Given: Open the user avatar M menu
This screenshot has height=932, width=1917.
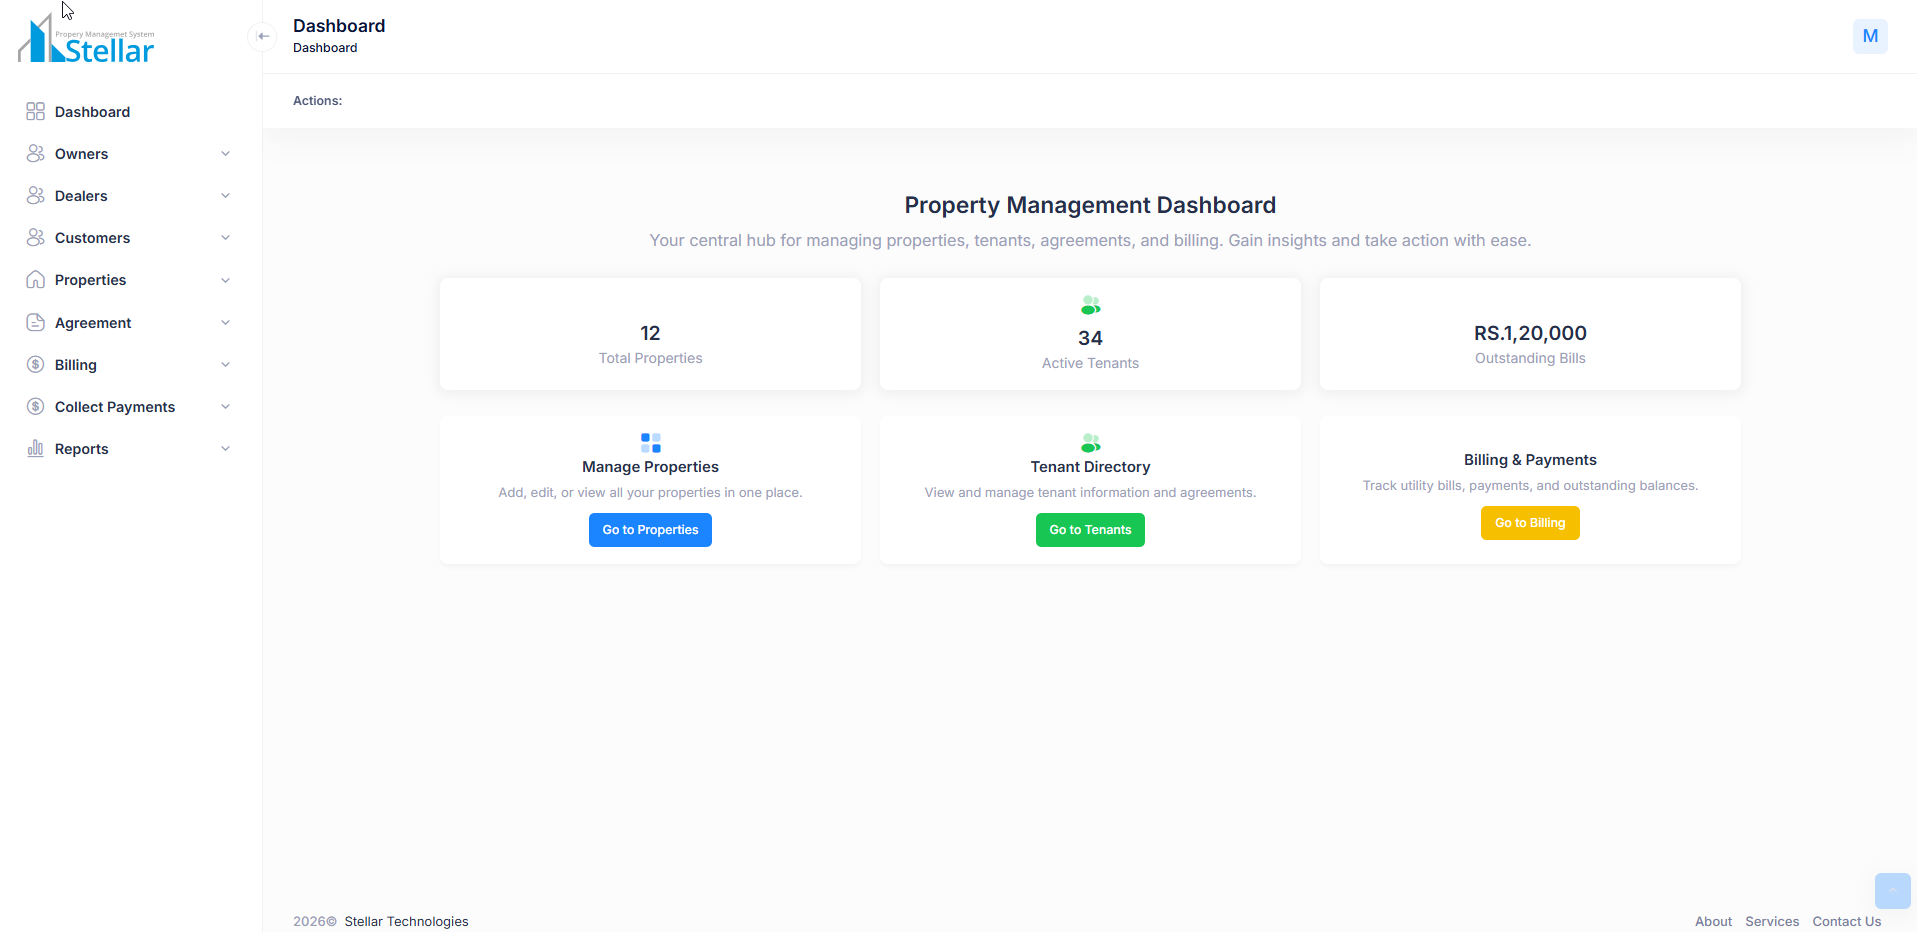Looking at the screenshot, I should click(1869, 37).
